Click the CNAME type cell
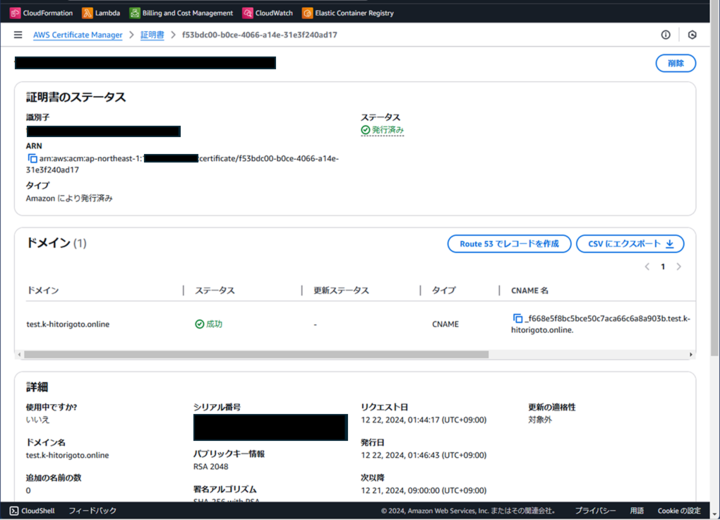 click(445, 324)
